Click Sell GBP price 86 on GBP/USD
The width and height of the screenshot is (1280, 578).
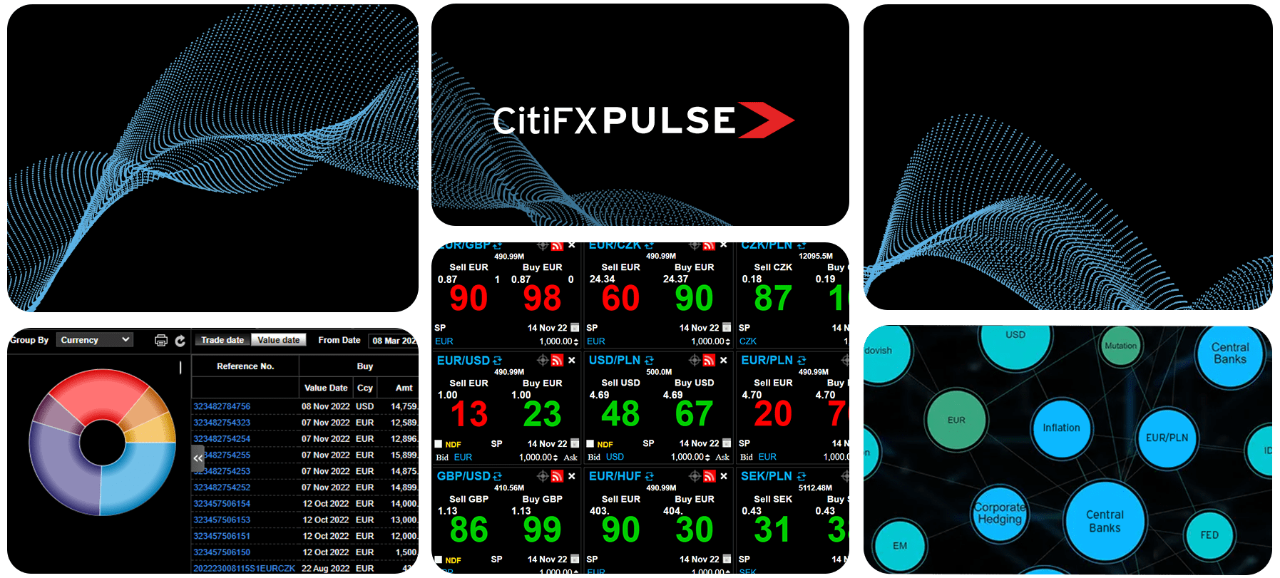tap(468, 529)
